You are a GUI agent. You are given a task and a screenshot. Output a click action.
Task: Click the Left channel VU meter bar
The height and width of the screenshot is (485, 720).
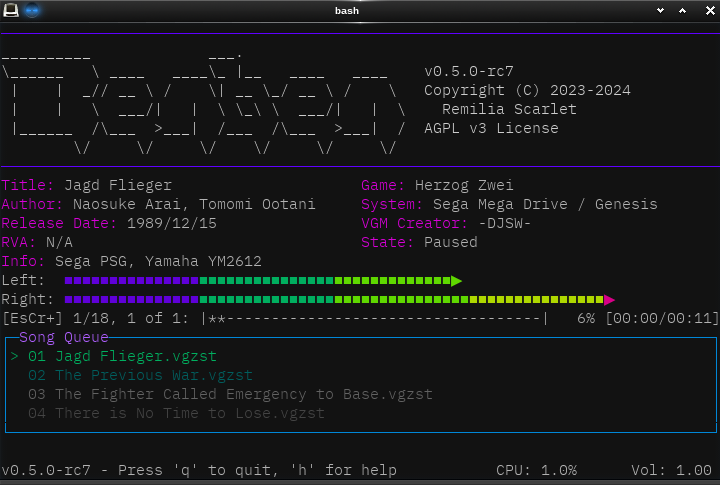pyautogui.click(x=263, y=281)
